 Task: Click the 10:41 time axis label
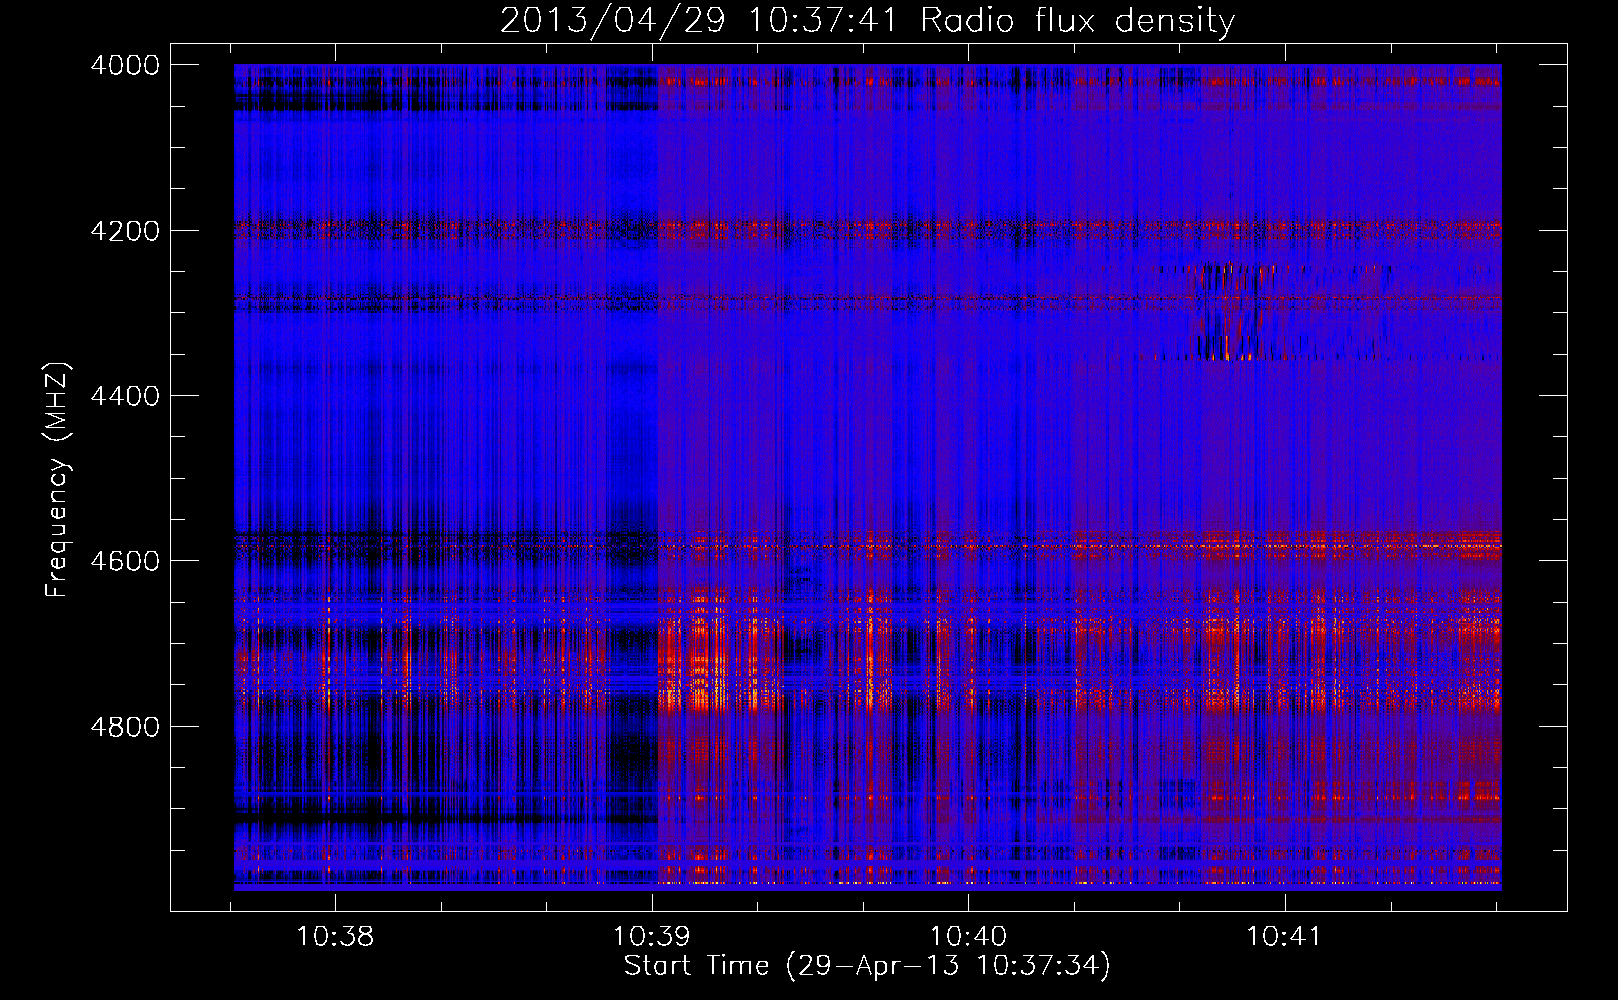[1284, 937]
